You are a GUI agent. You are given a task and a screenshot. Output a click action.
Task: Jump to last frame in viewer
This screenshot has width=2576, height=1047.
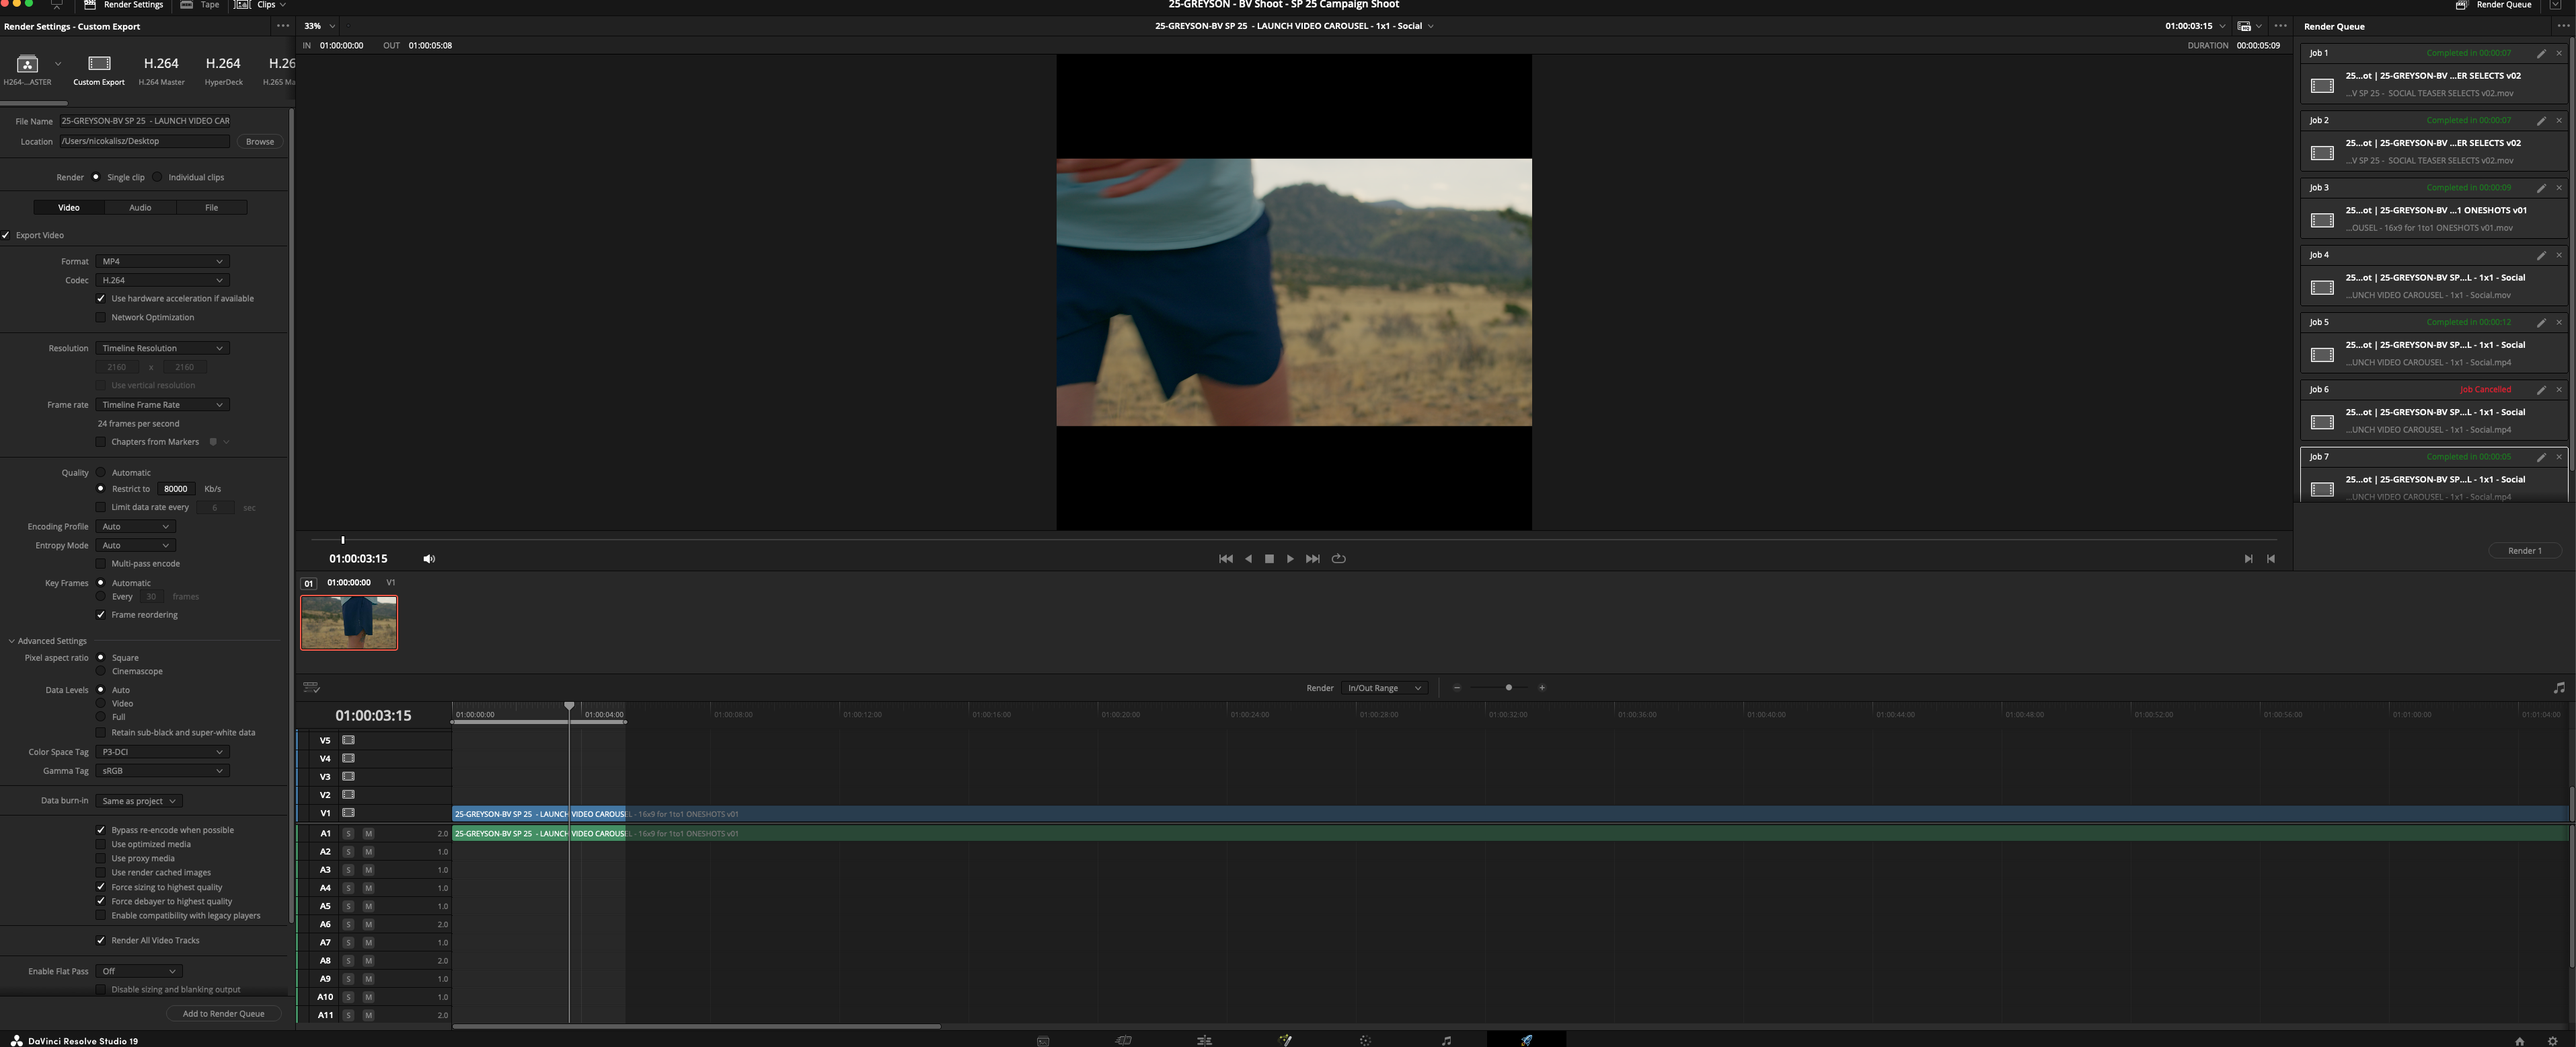(x=1313, y=559)
